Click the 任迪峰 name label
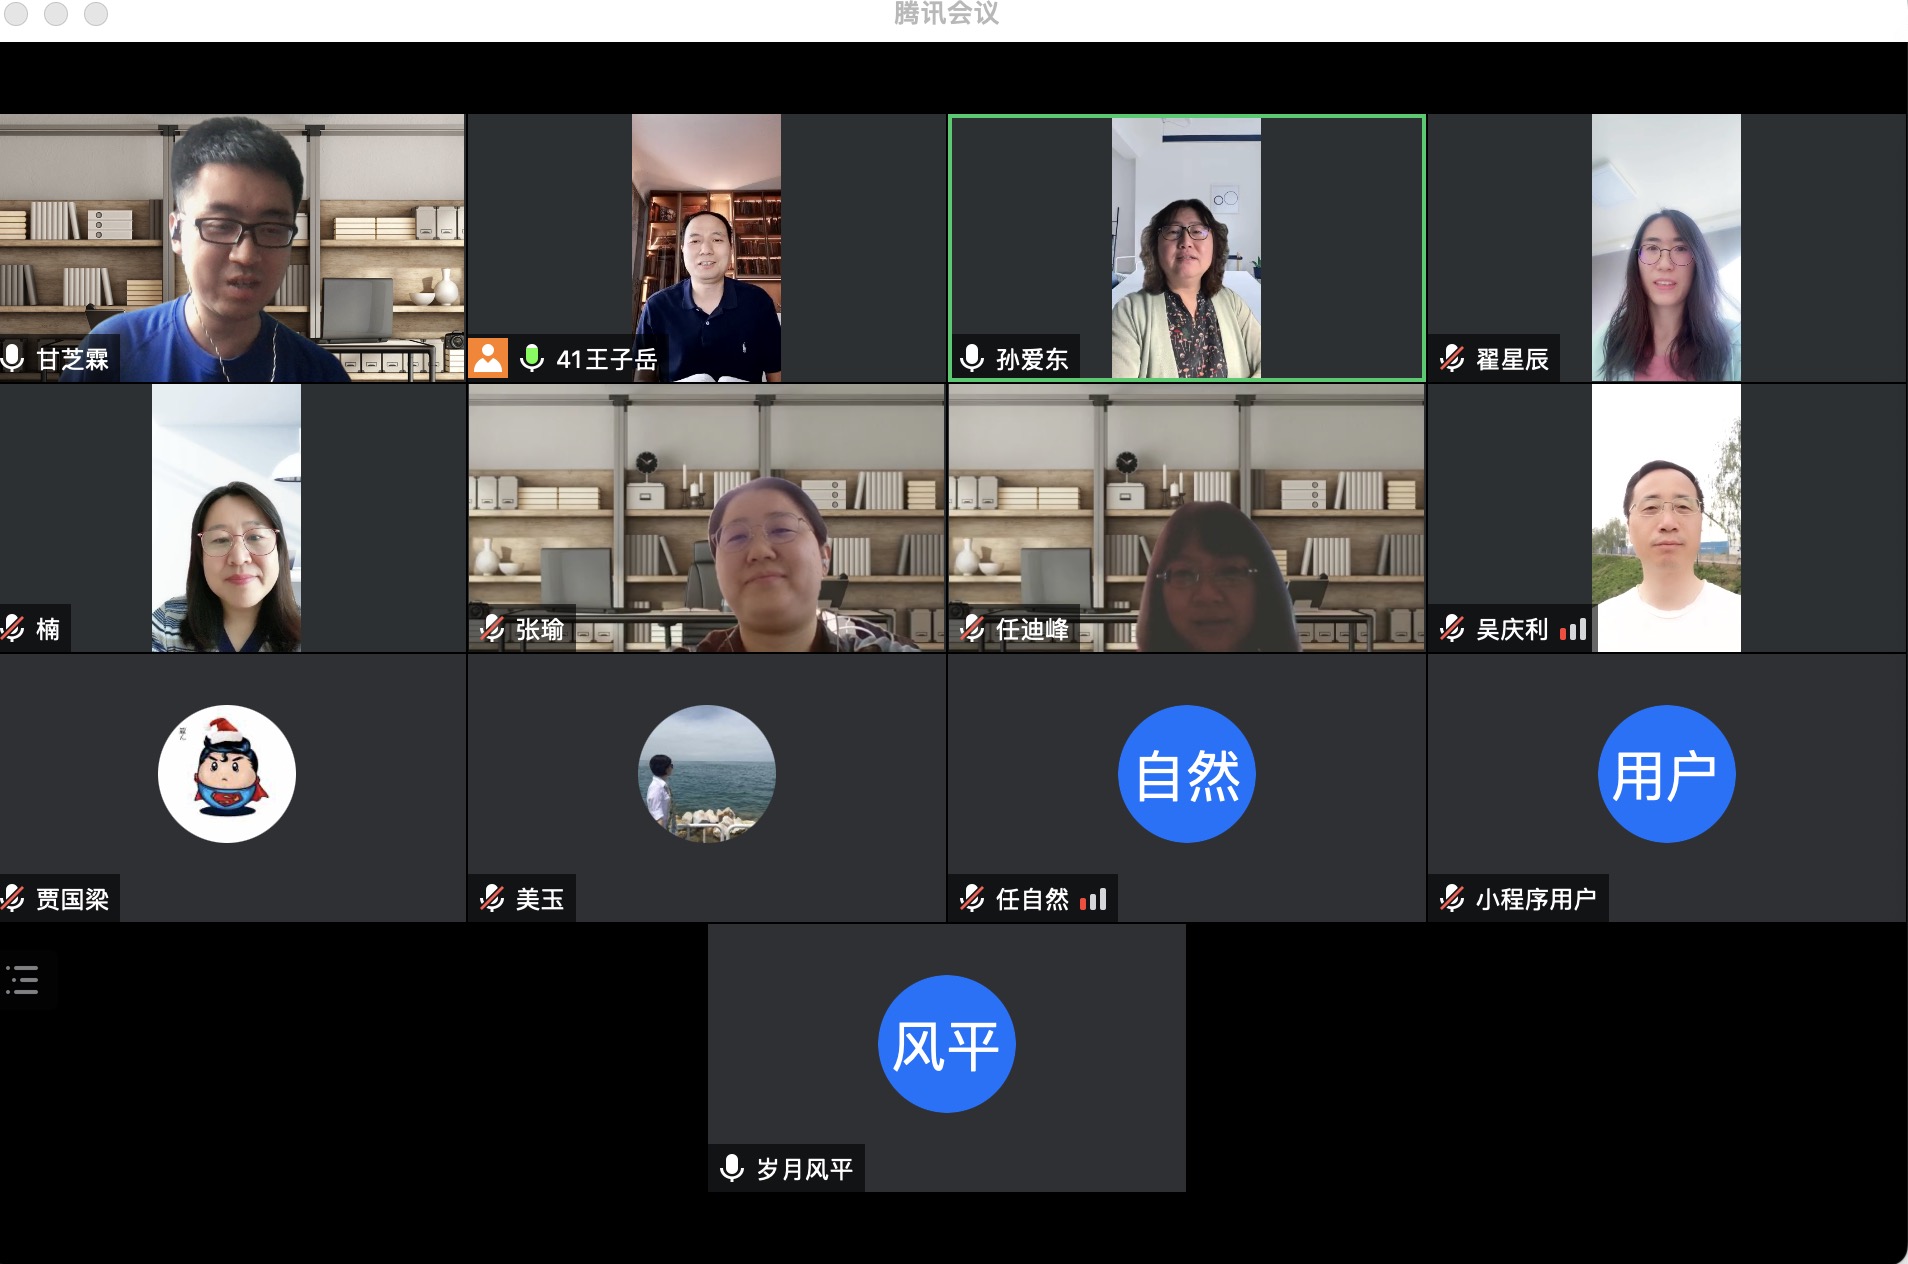The image size is (1908, 1264). tap(1032, 629)
